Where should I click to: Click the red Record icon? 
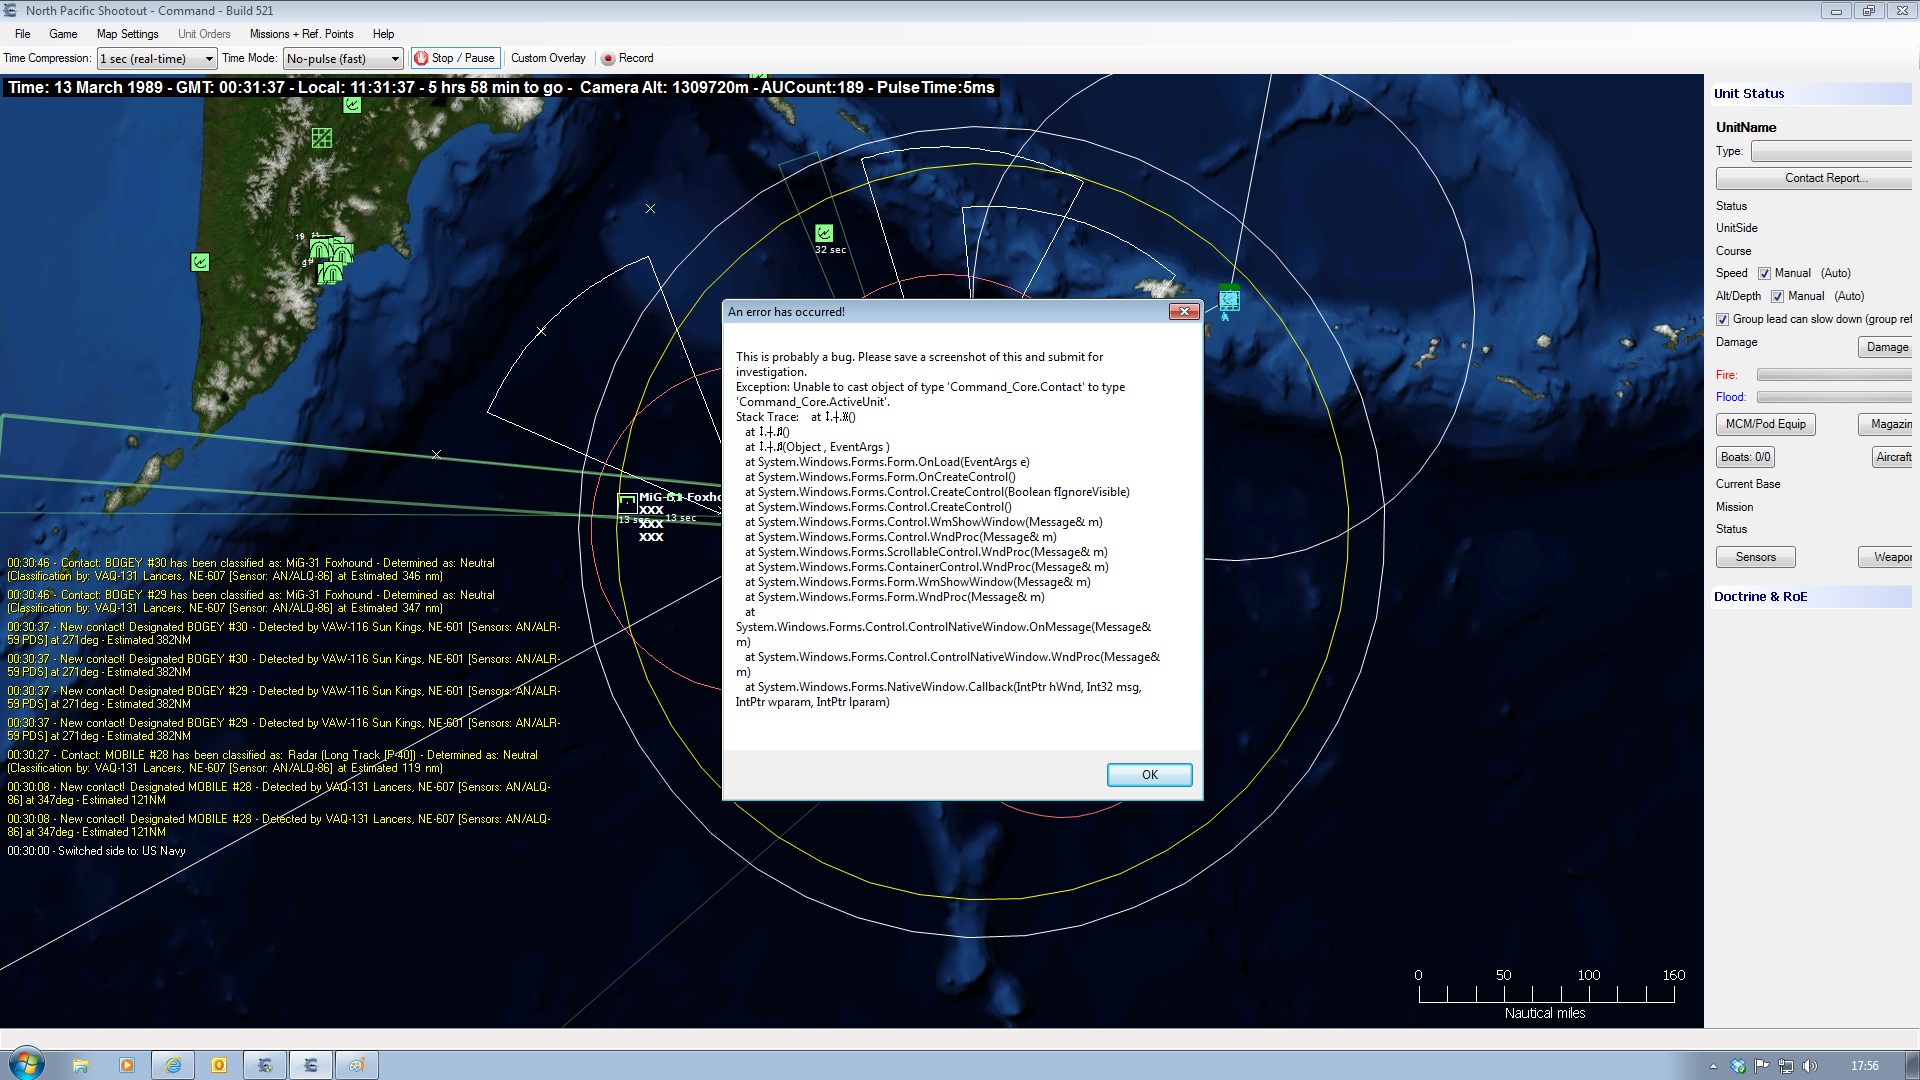tap(607, 58)
